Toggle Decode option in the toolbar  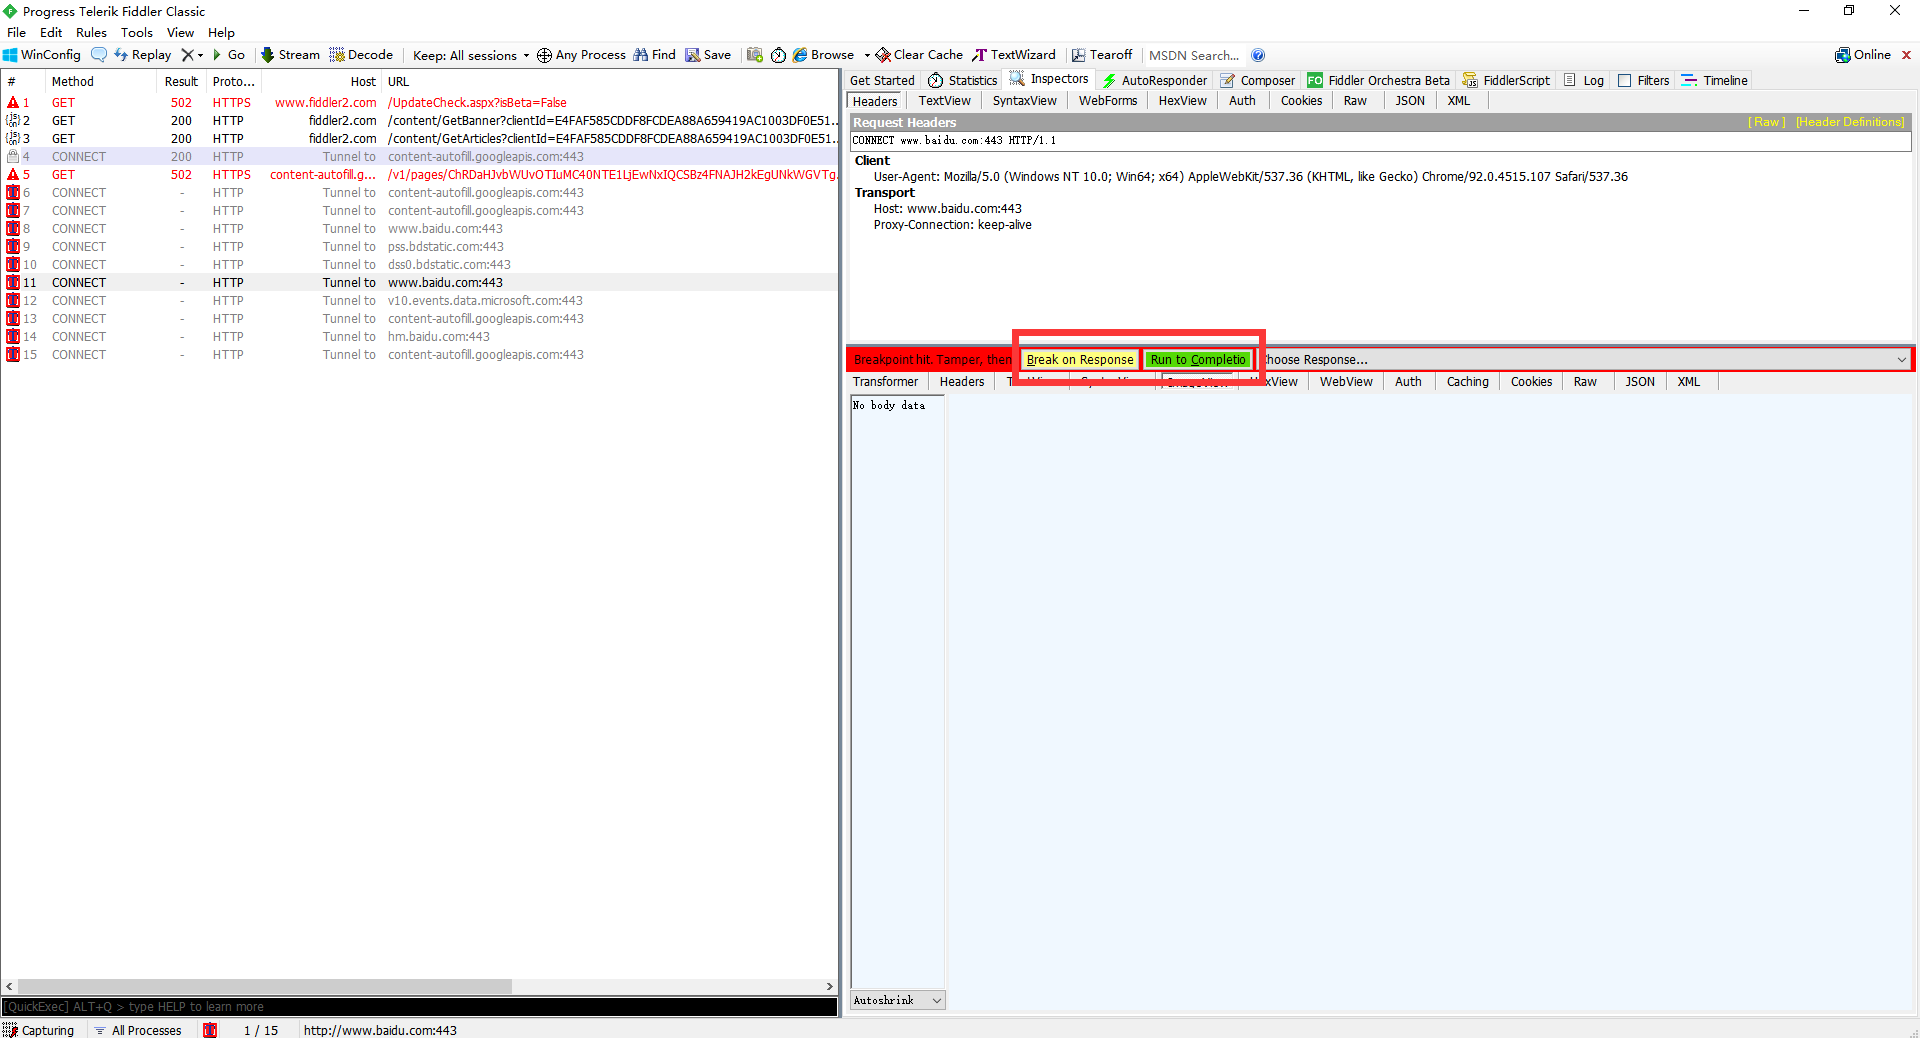361,55
